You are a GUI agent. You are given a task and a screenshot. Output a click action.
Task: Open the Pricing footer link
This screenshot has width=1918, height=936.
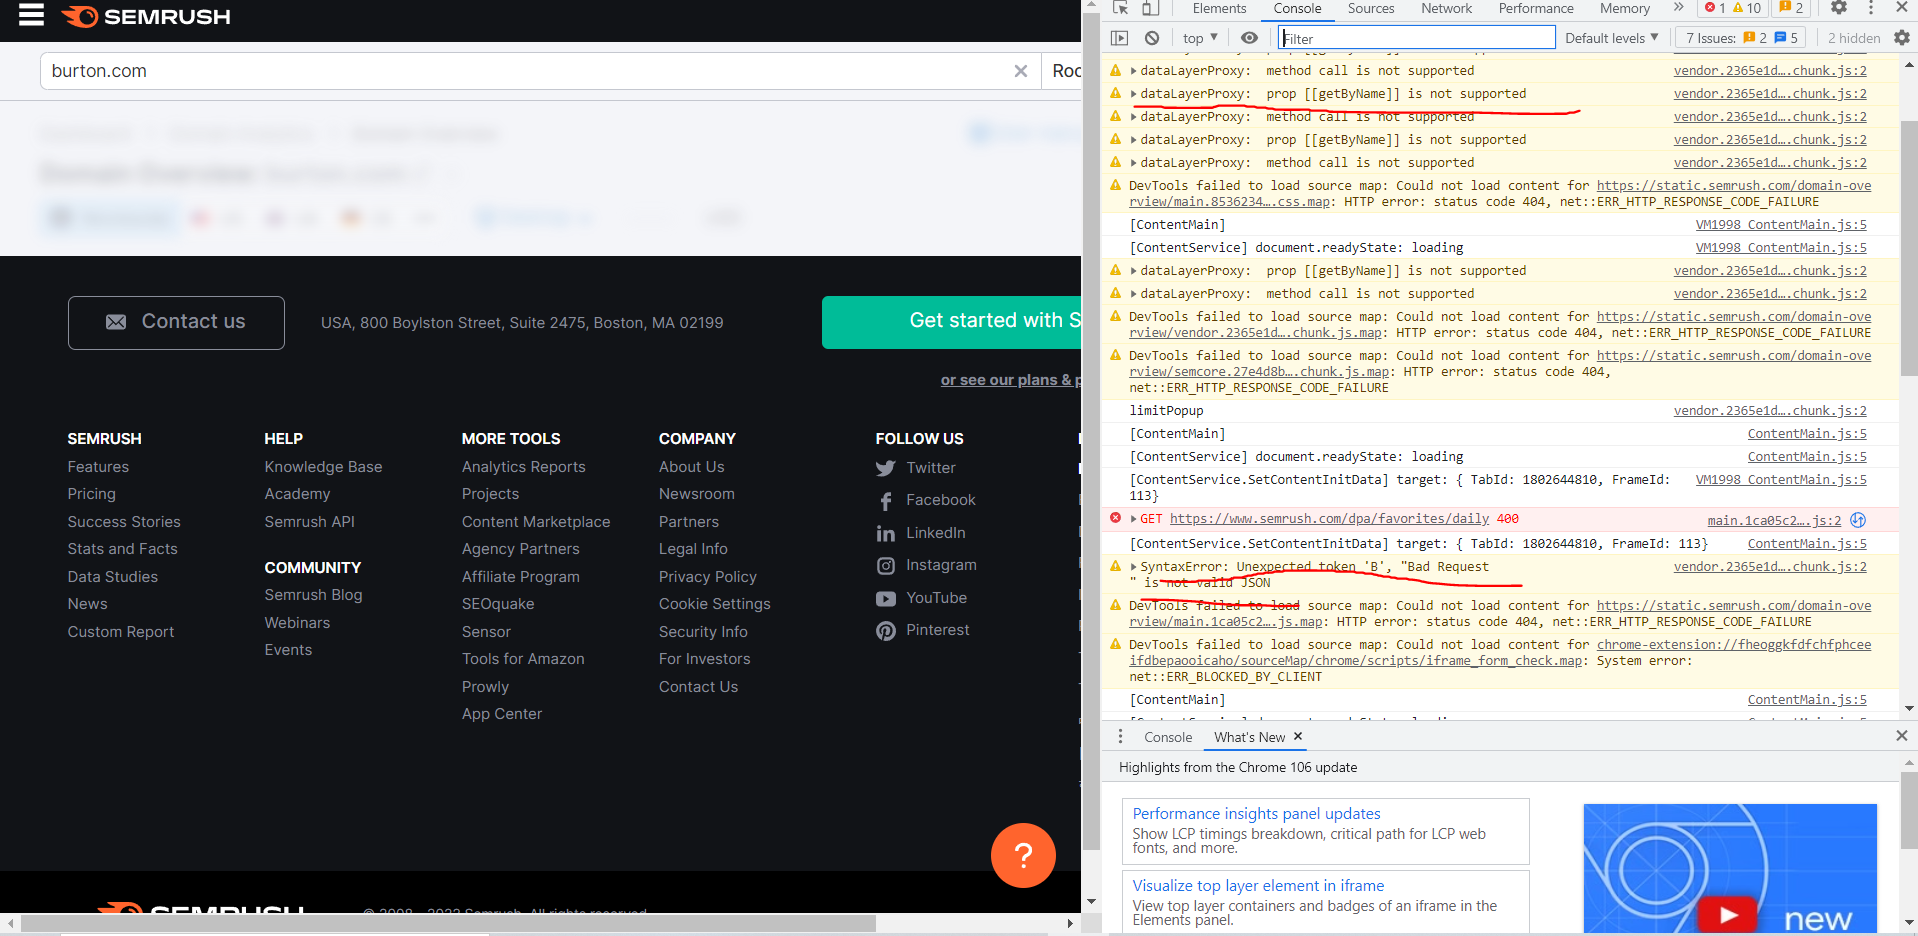(x=91, y=494)
